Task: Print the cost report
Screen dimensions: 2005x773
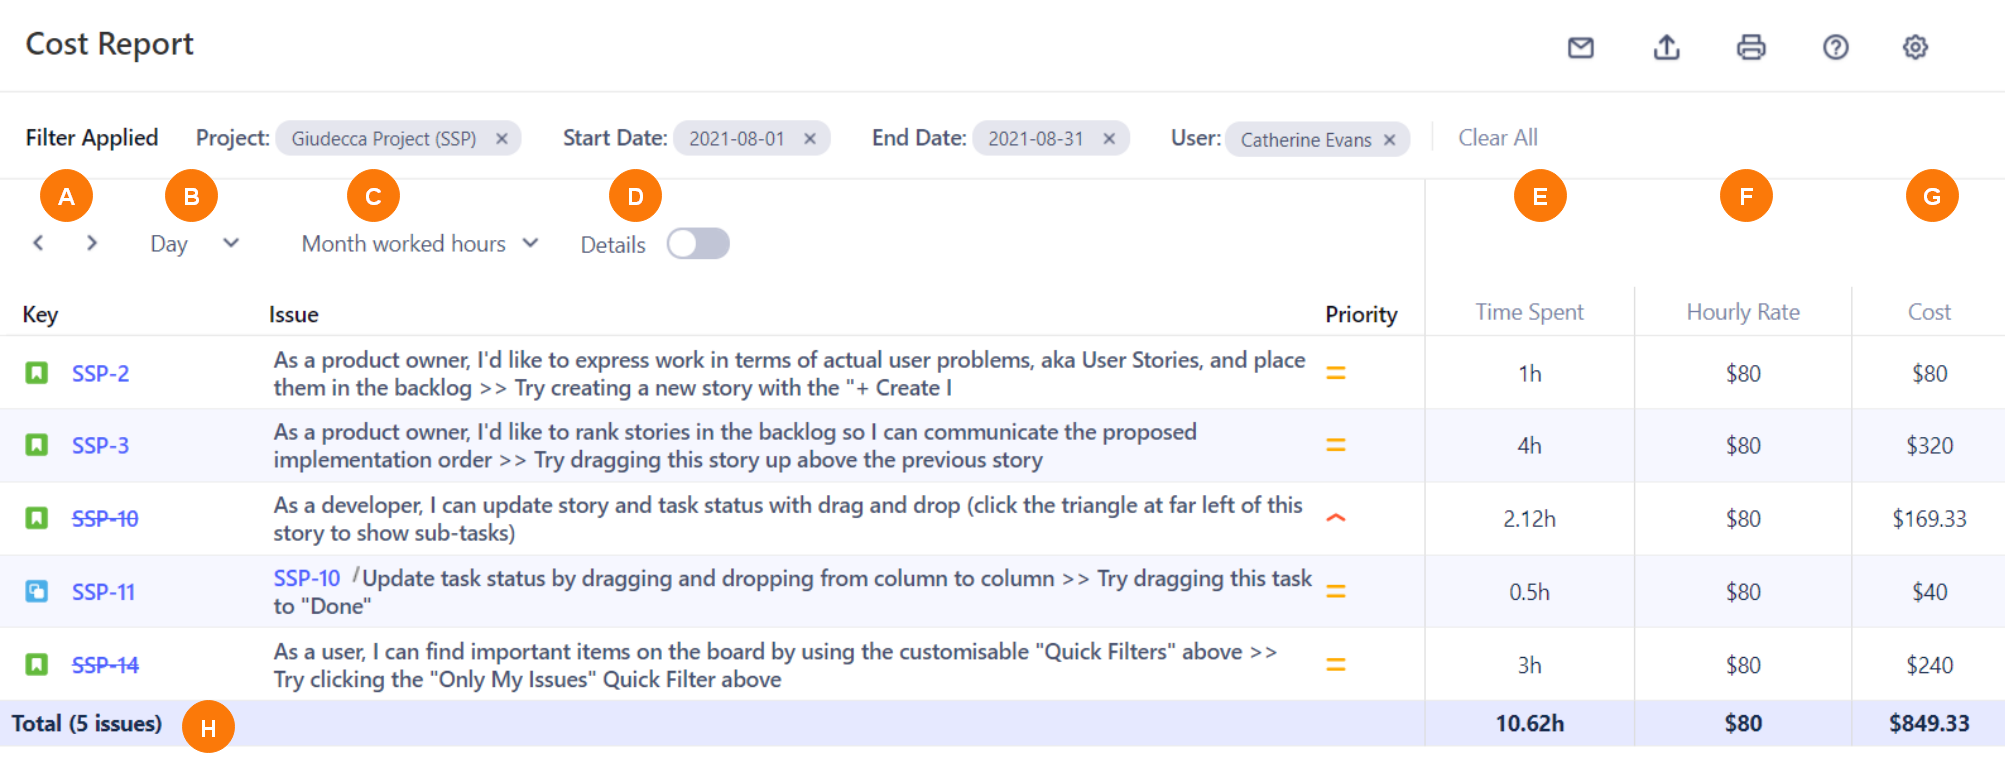Action: [1751, 47]
